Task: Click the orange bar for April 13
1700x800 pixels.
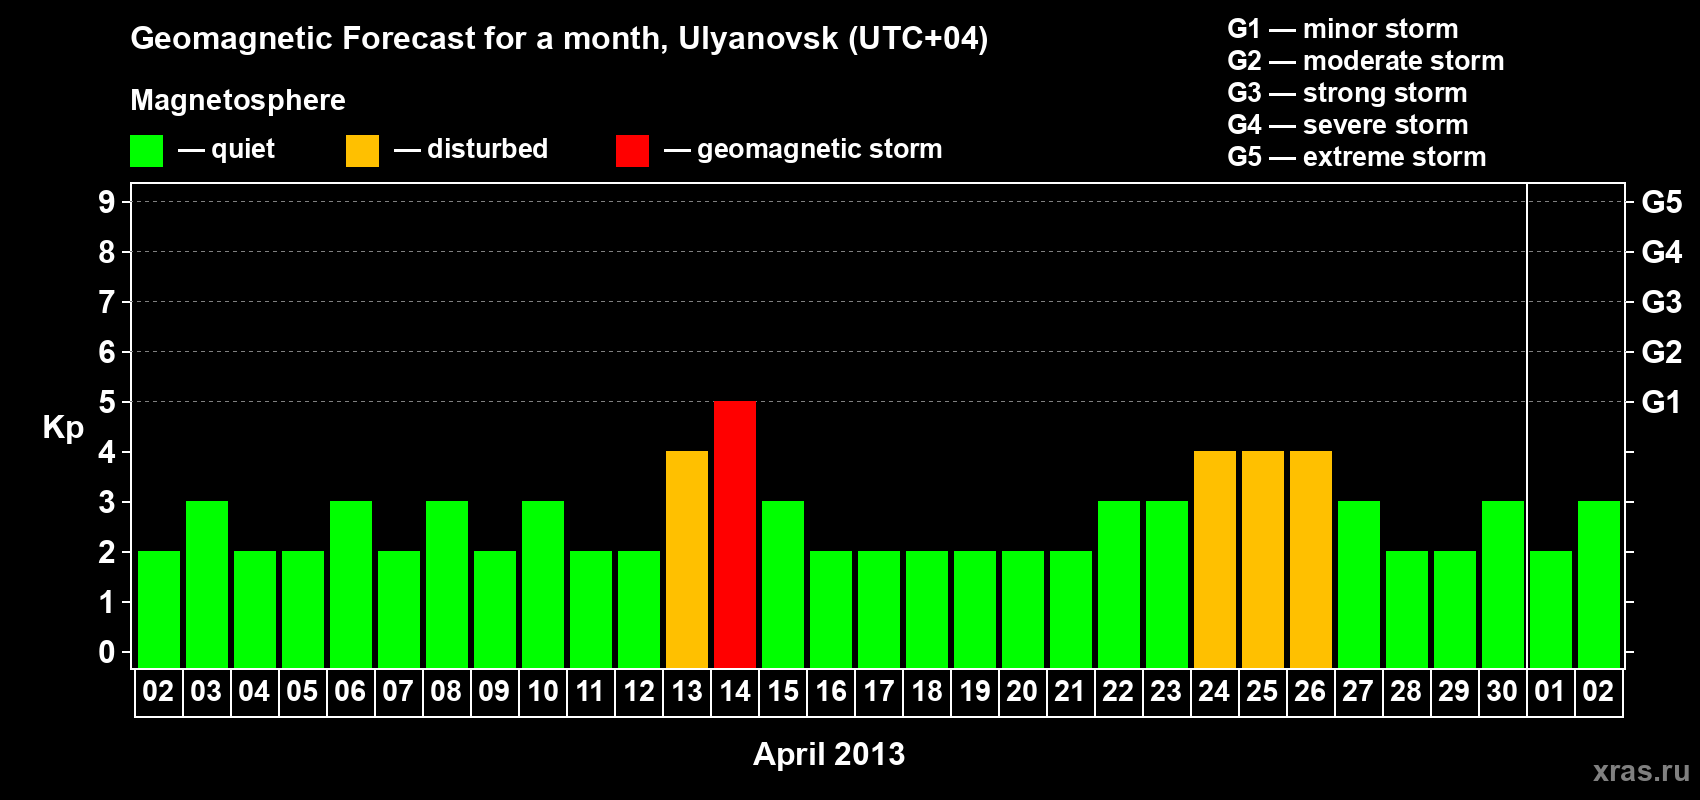Action: (687, 559)
